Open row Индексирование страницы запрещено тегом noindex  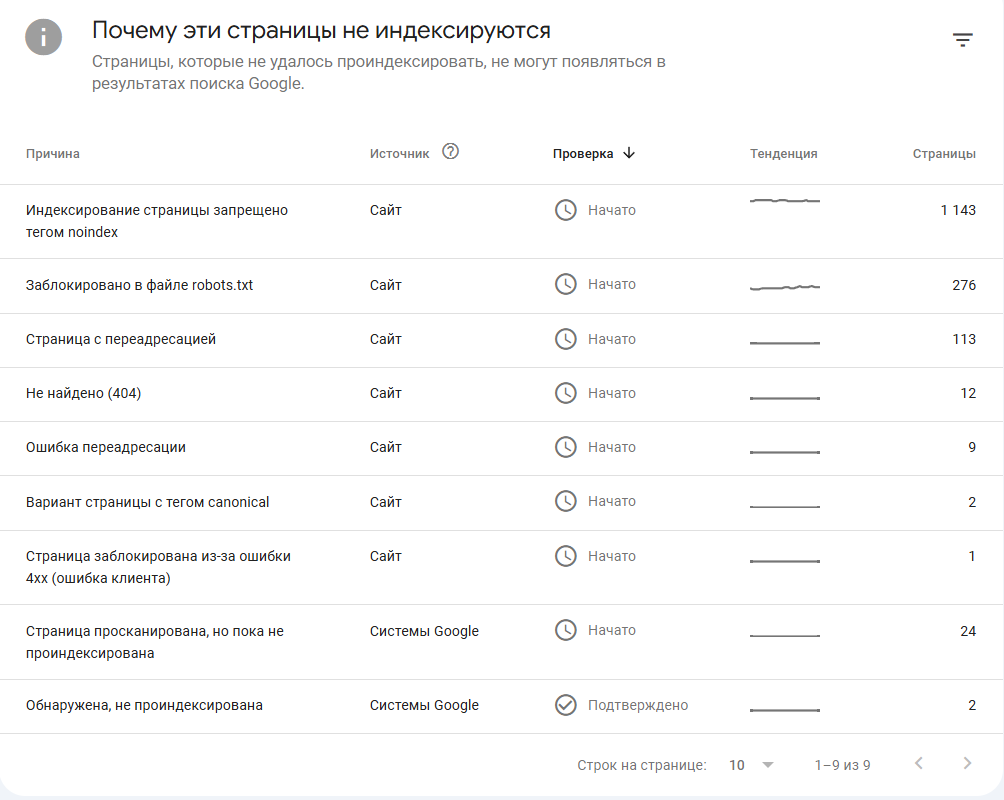click(502, 222)
